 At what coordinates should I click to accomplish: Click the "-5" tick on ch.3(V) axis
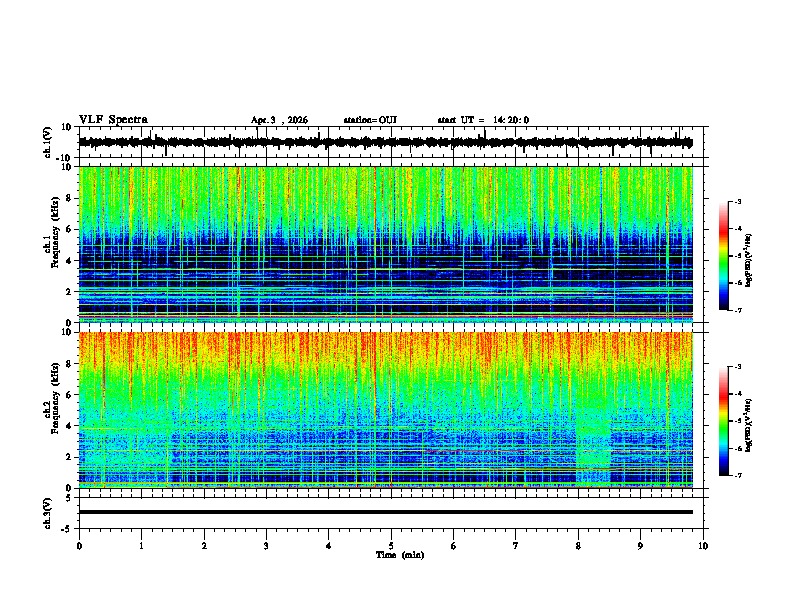(x=67, y=529)
